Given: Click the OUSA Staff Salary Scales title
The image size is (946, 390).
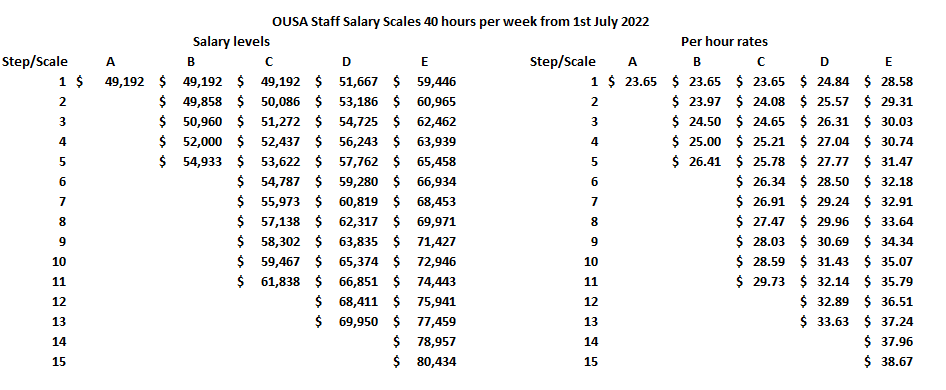Looking at the screenshot, I should tap(460, 22).
